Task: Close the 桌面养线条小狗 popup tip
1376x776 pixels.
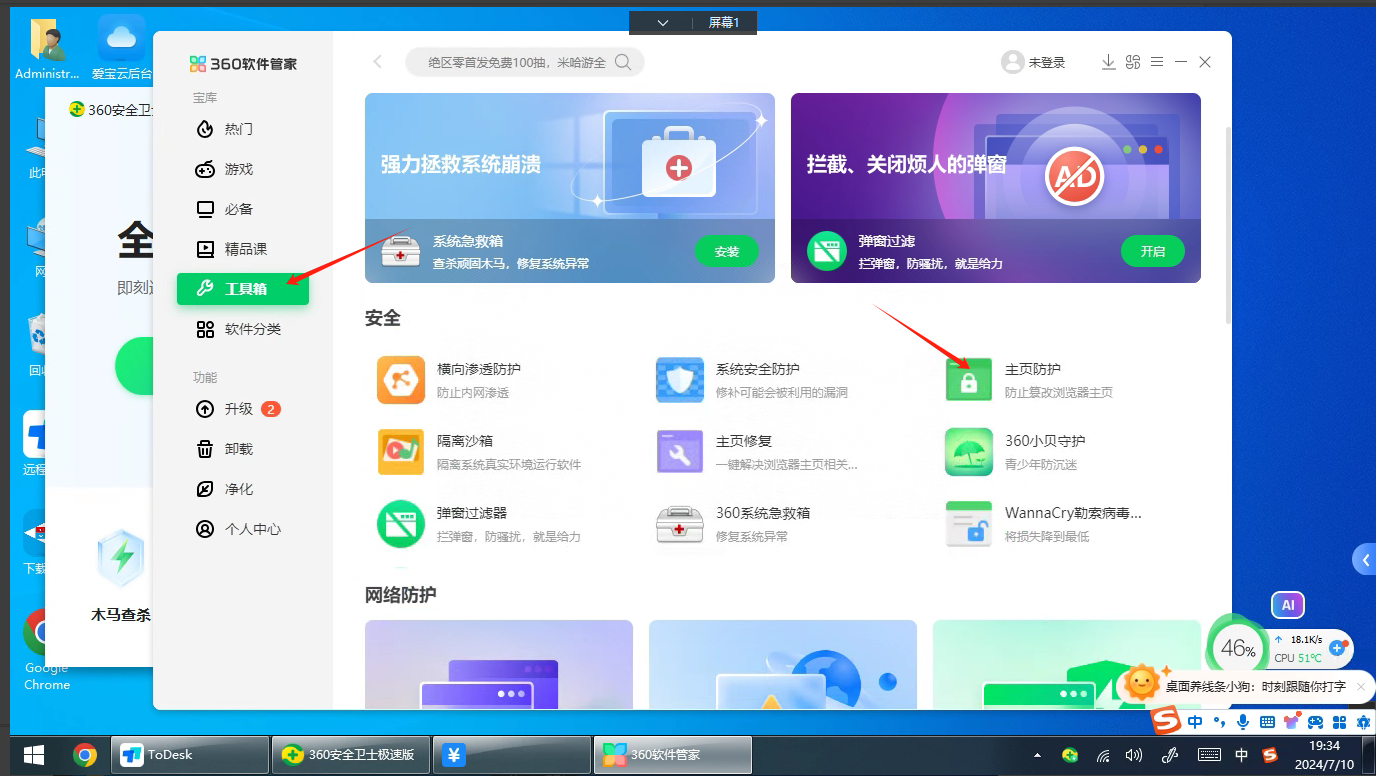Action: tap(1360, 686)
